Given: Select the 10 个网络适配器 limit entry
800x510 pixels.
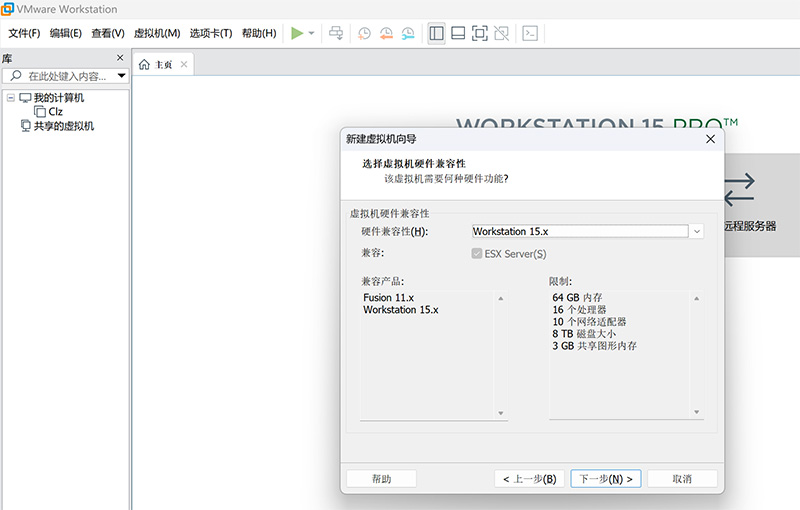Looking at the screenshot, I should click(x=589, y=322).
